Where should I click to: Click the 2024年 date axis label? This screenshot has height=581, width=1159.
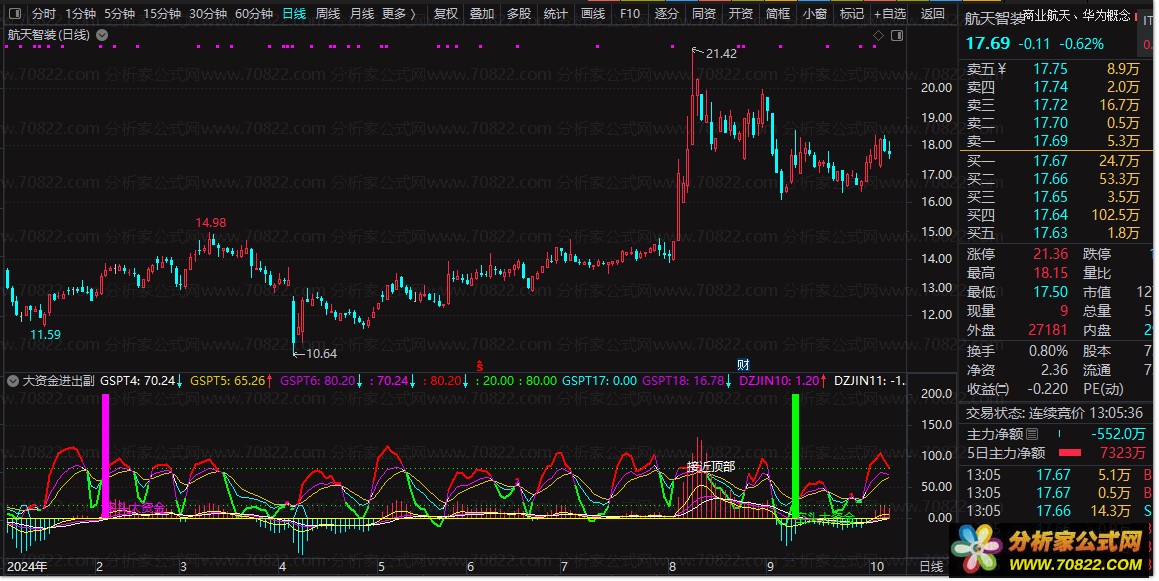27,567
